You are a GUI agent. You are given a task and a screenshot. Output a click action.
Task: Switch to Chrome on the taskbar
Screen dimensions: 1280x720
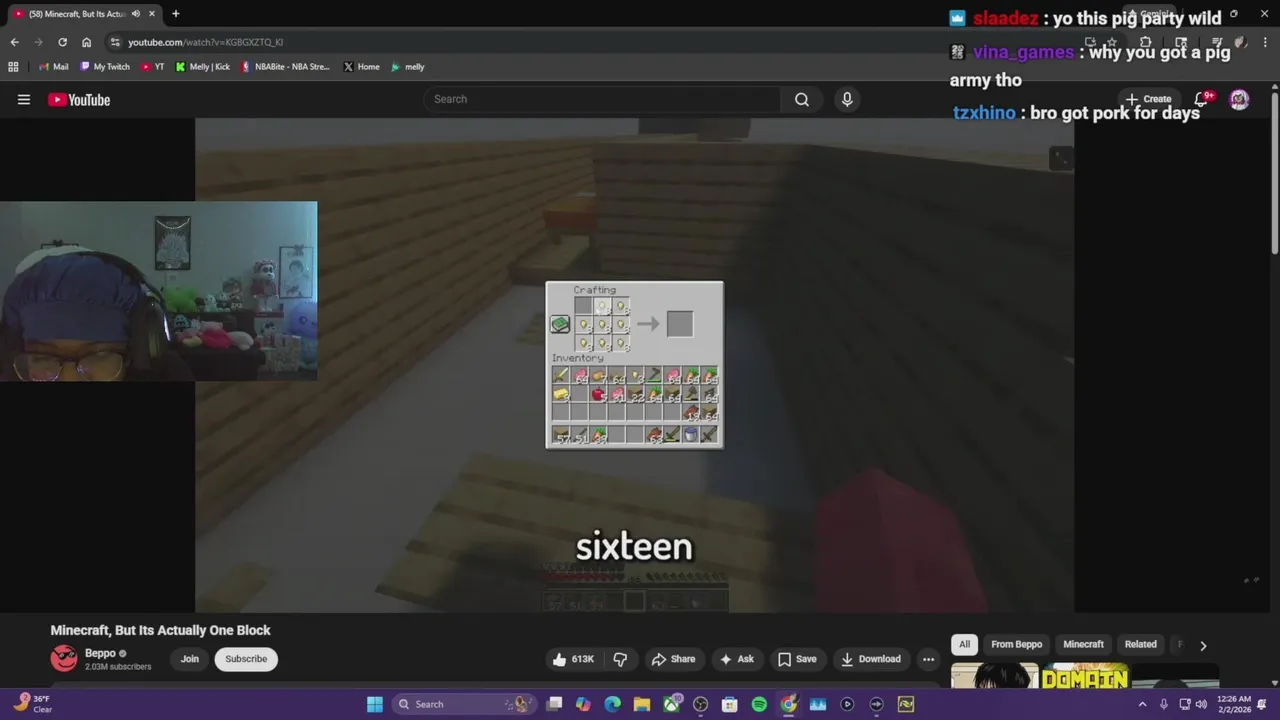(789, 704)
